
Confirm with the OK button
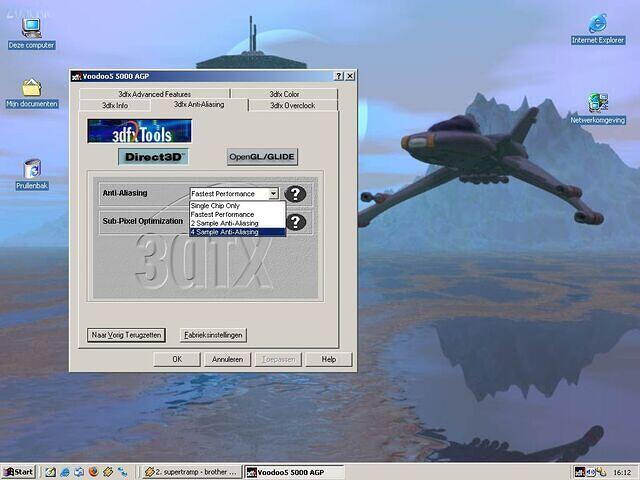point(177,359)
